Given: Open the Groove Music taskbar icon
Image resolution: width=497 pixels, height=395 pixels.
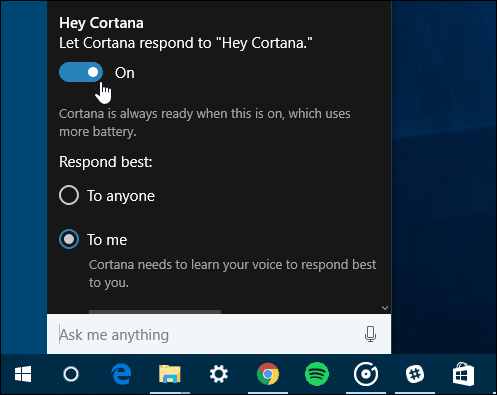Looking at the screenshot, I should click(x=366, y=374).
